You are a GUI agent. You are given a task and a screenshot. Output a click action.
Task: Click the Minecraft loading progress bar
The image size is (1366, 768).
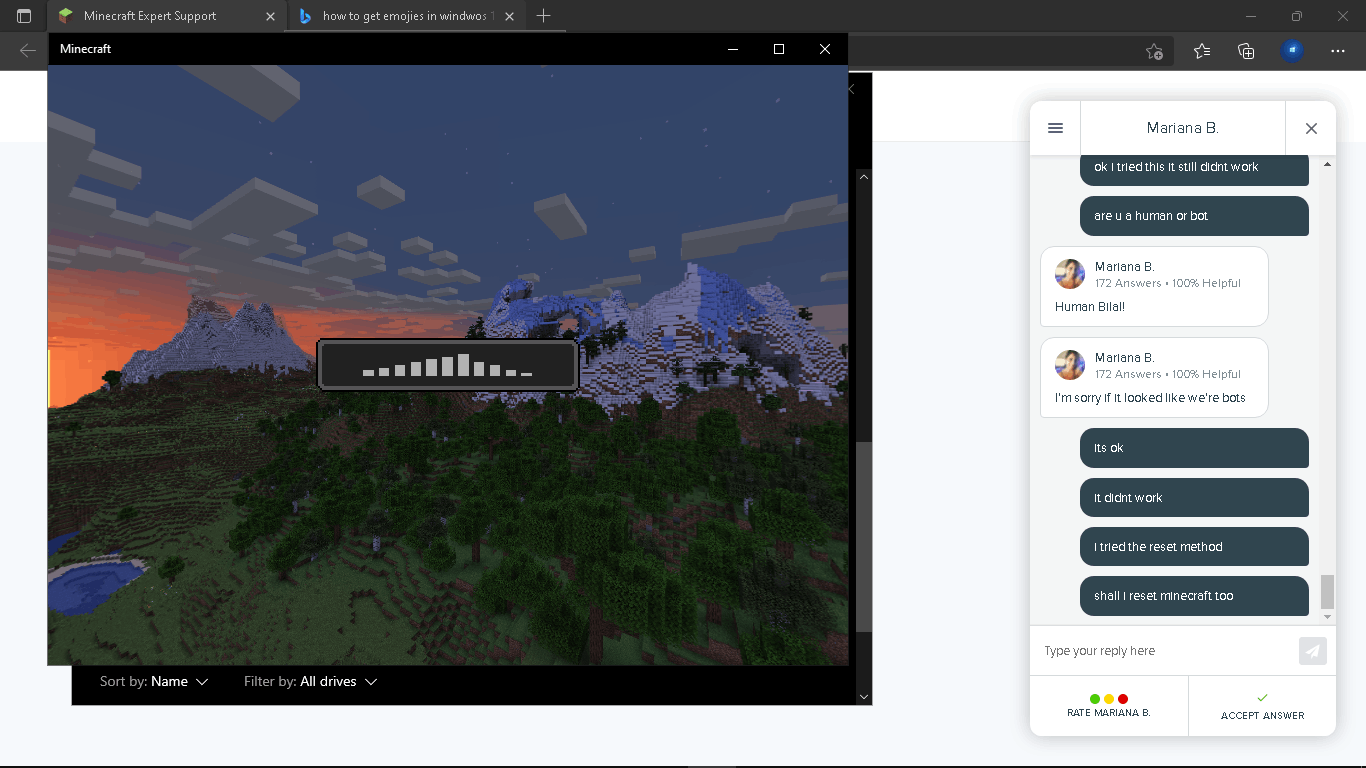pyautogui.click(x=448, y=365)
